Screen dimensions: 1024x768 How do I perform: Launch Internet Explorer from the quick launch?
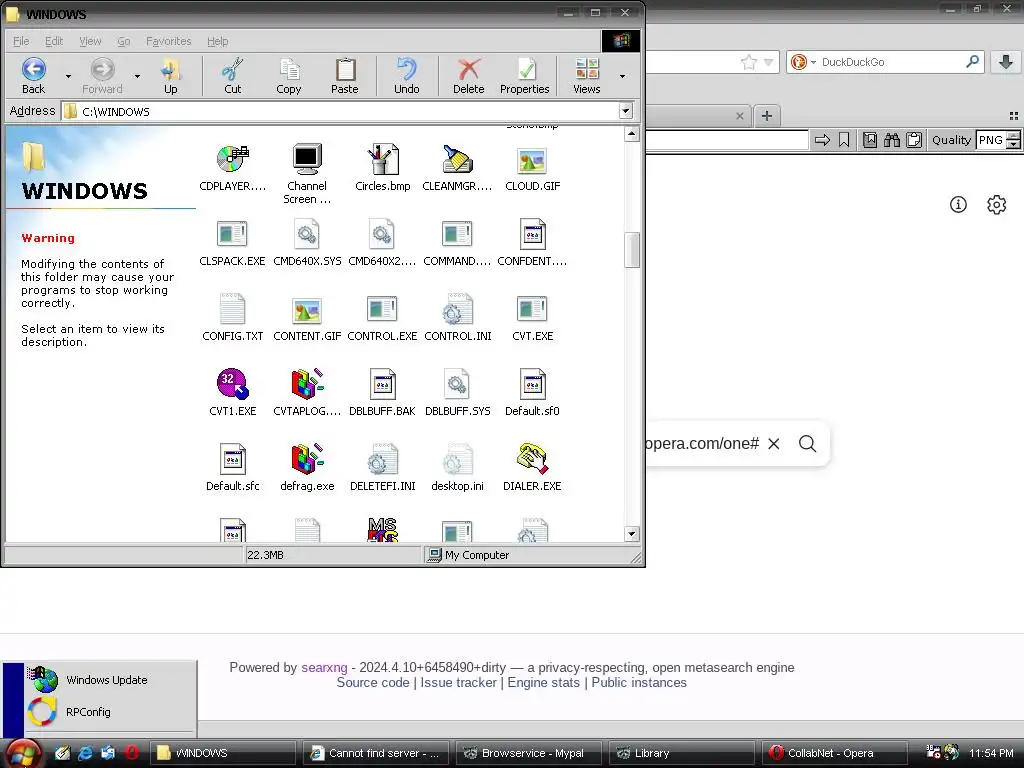tap(85, 753)
